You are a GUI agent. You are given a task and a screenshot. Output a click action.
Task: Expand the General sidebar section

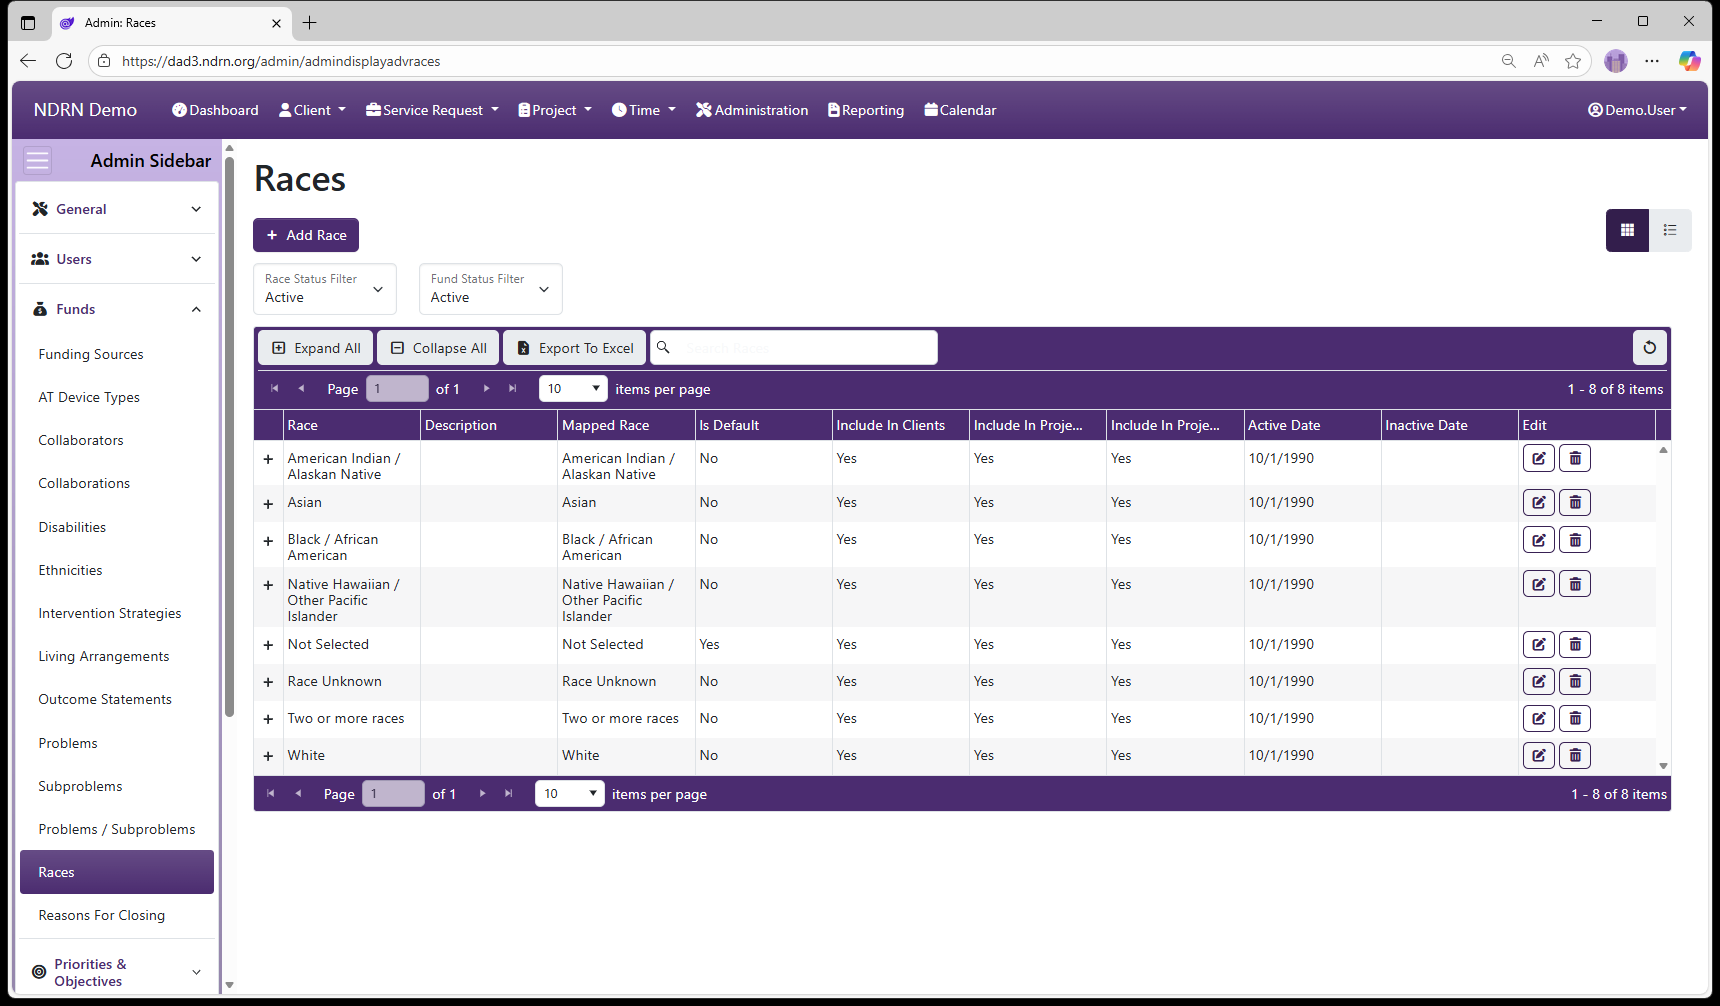click(x=117, y=209)
